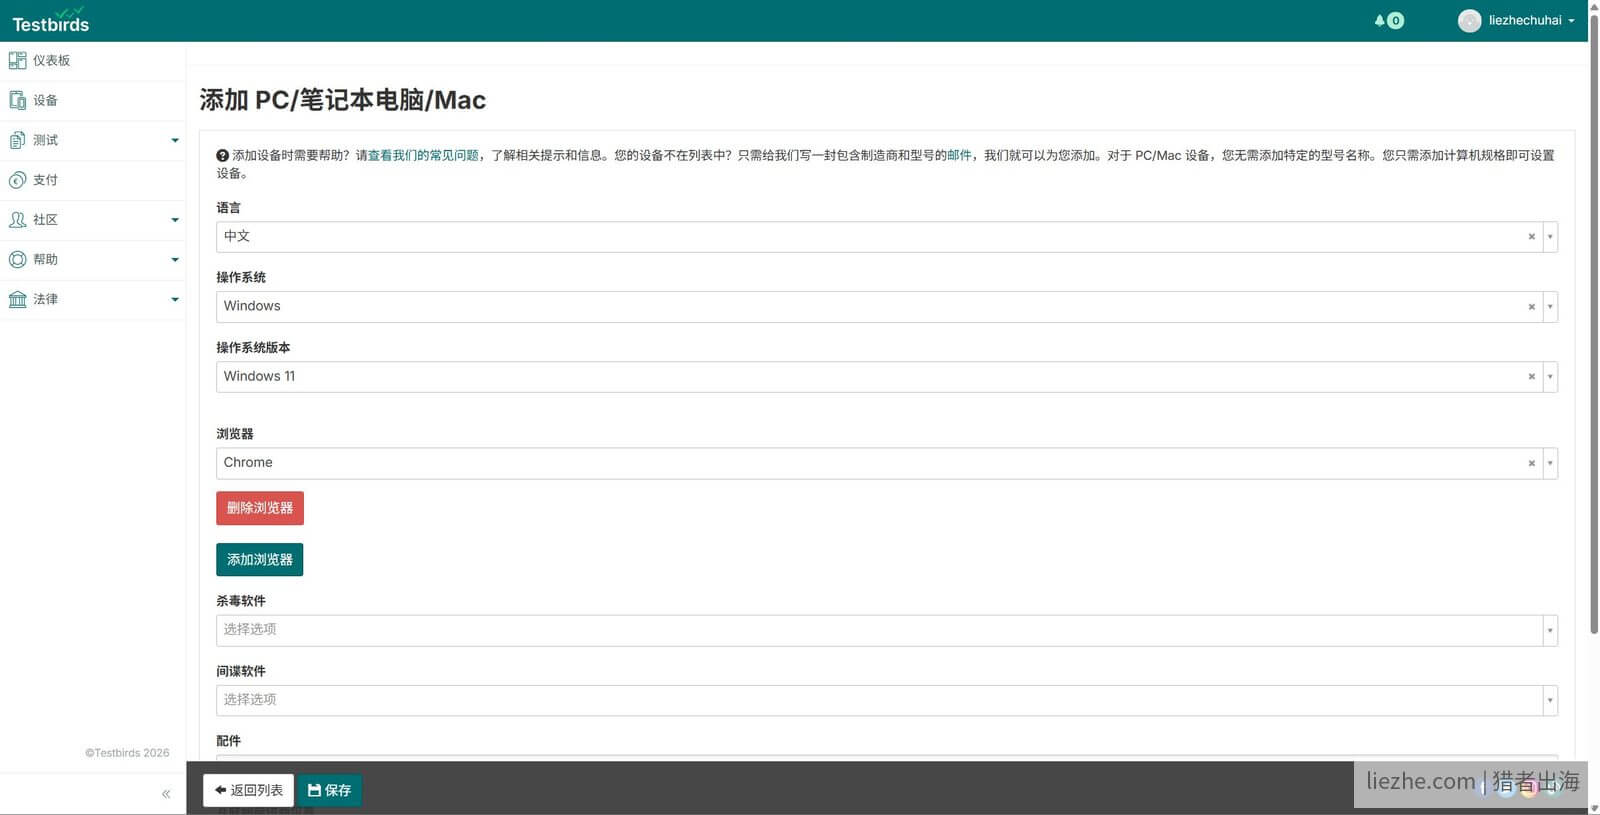
Task: Click the 帮助 help lifebuoy icon
Action: (17, 259)
